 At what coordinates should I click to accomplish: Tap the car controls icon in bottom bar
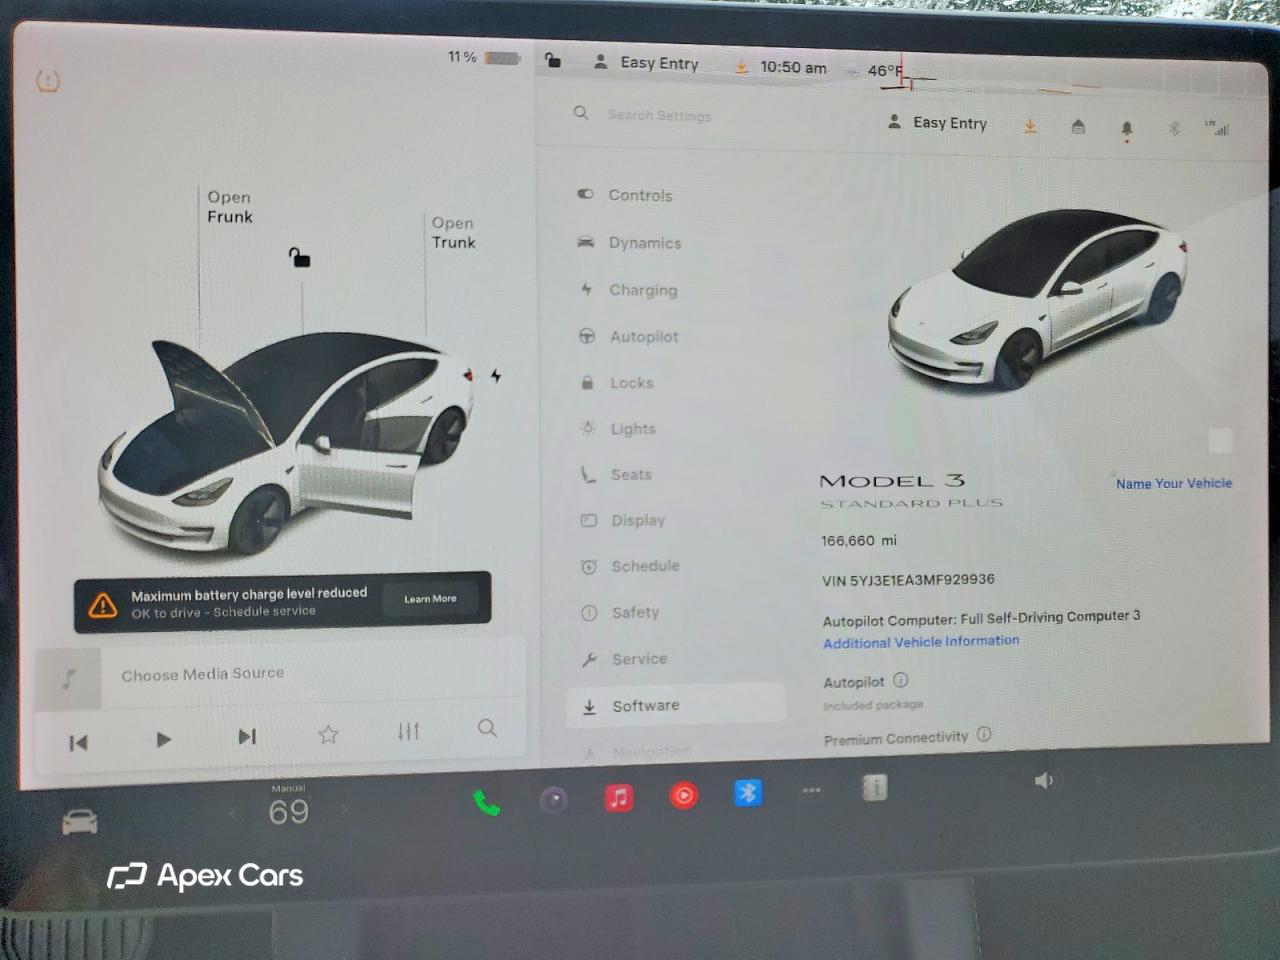pyautogui.click(x=80, y=822)
